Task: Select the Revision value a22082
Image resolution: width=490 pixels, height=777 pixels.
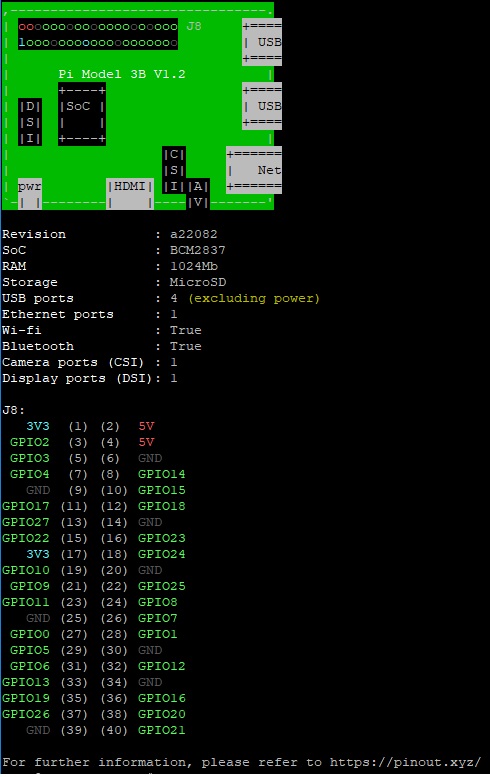Action: 194,234
